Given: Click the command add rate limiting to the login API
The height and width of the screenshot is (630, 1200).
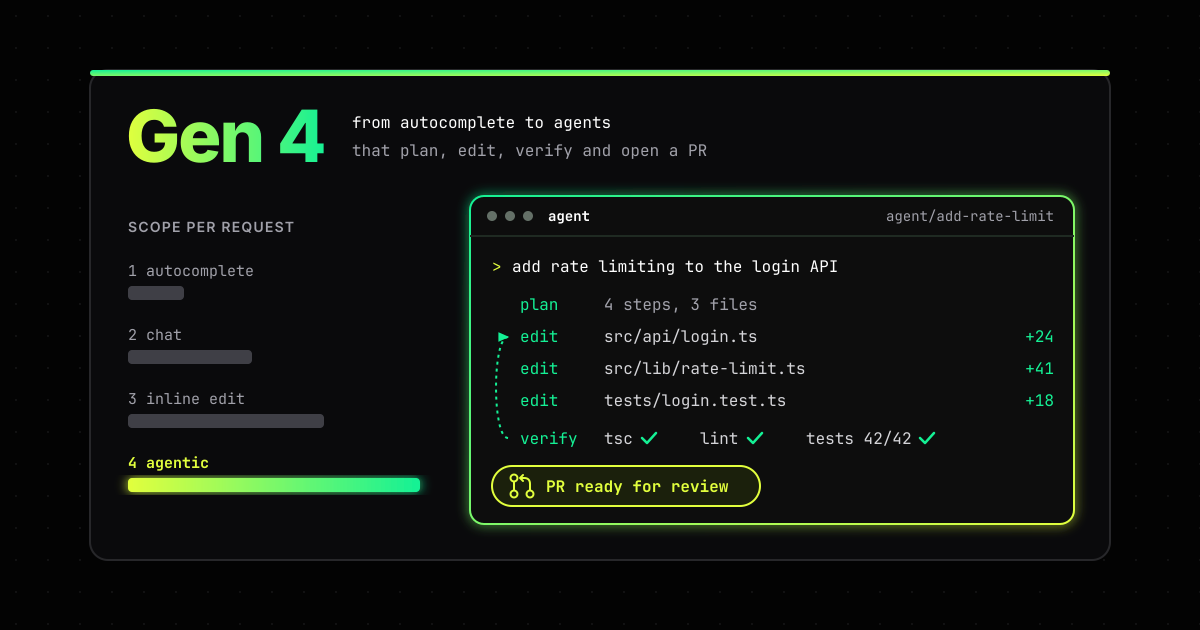Looking at the screenshot, I should point(675,267).
